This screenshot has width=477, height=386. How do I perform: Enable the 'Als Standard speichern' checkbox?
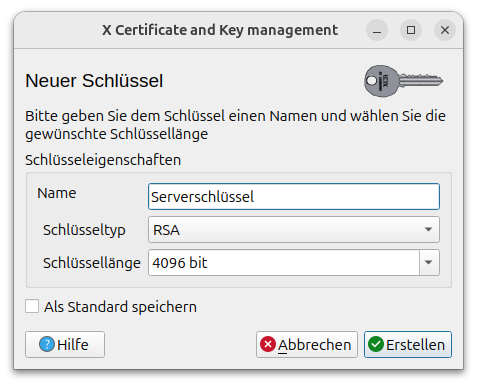(32, 306)
